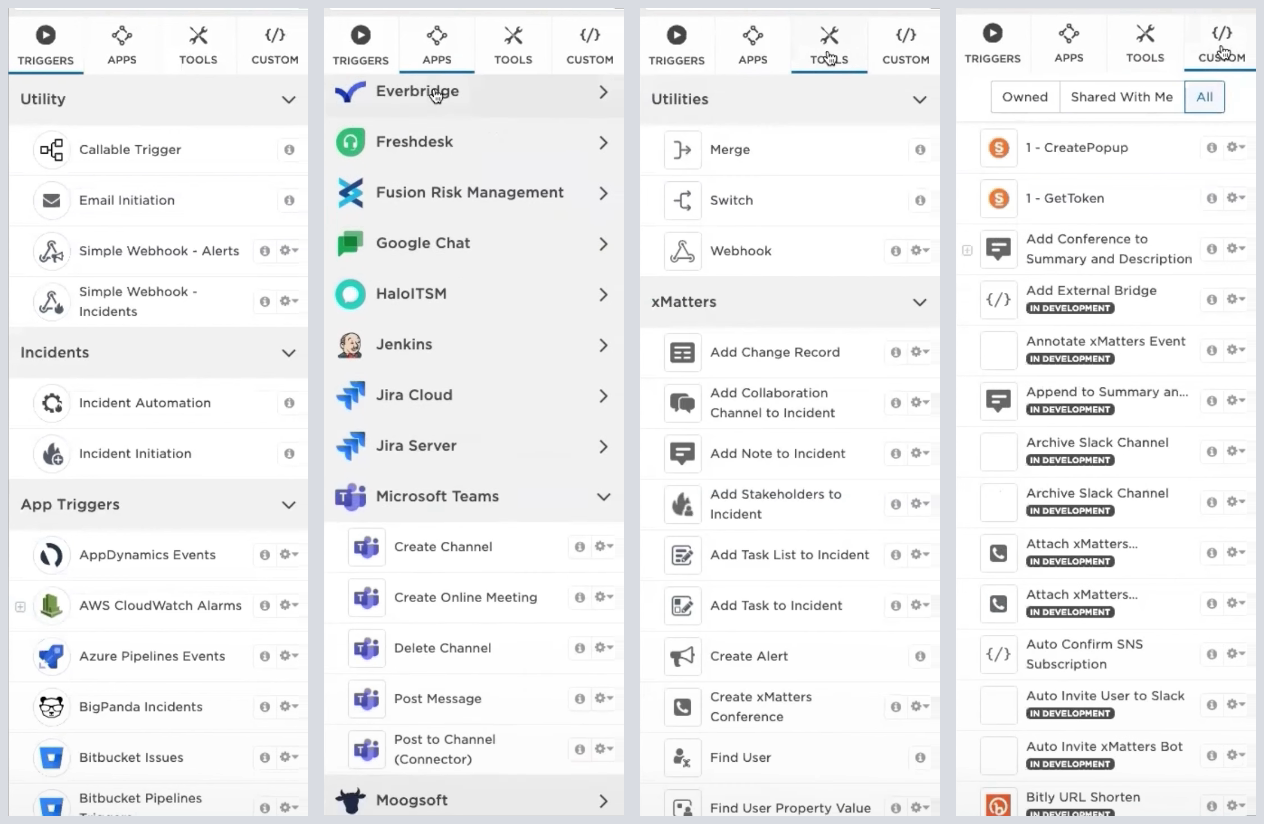This screenshot has width=1264, height=824.
Task: Click the Add Task List to Incident icon
Action: pyautogui.click(x=683, y=555)
